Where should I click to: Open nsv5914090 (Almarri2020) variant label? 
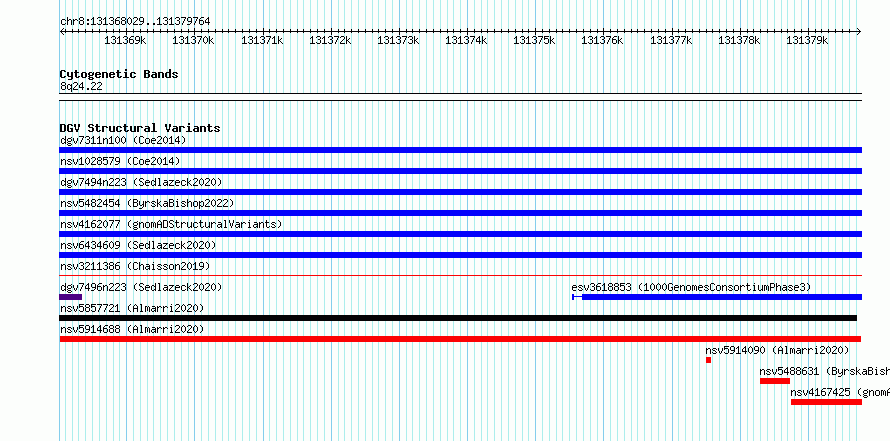click(778, 350)
